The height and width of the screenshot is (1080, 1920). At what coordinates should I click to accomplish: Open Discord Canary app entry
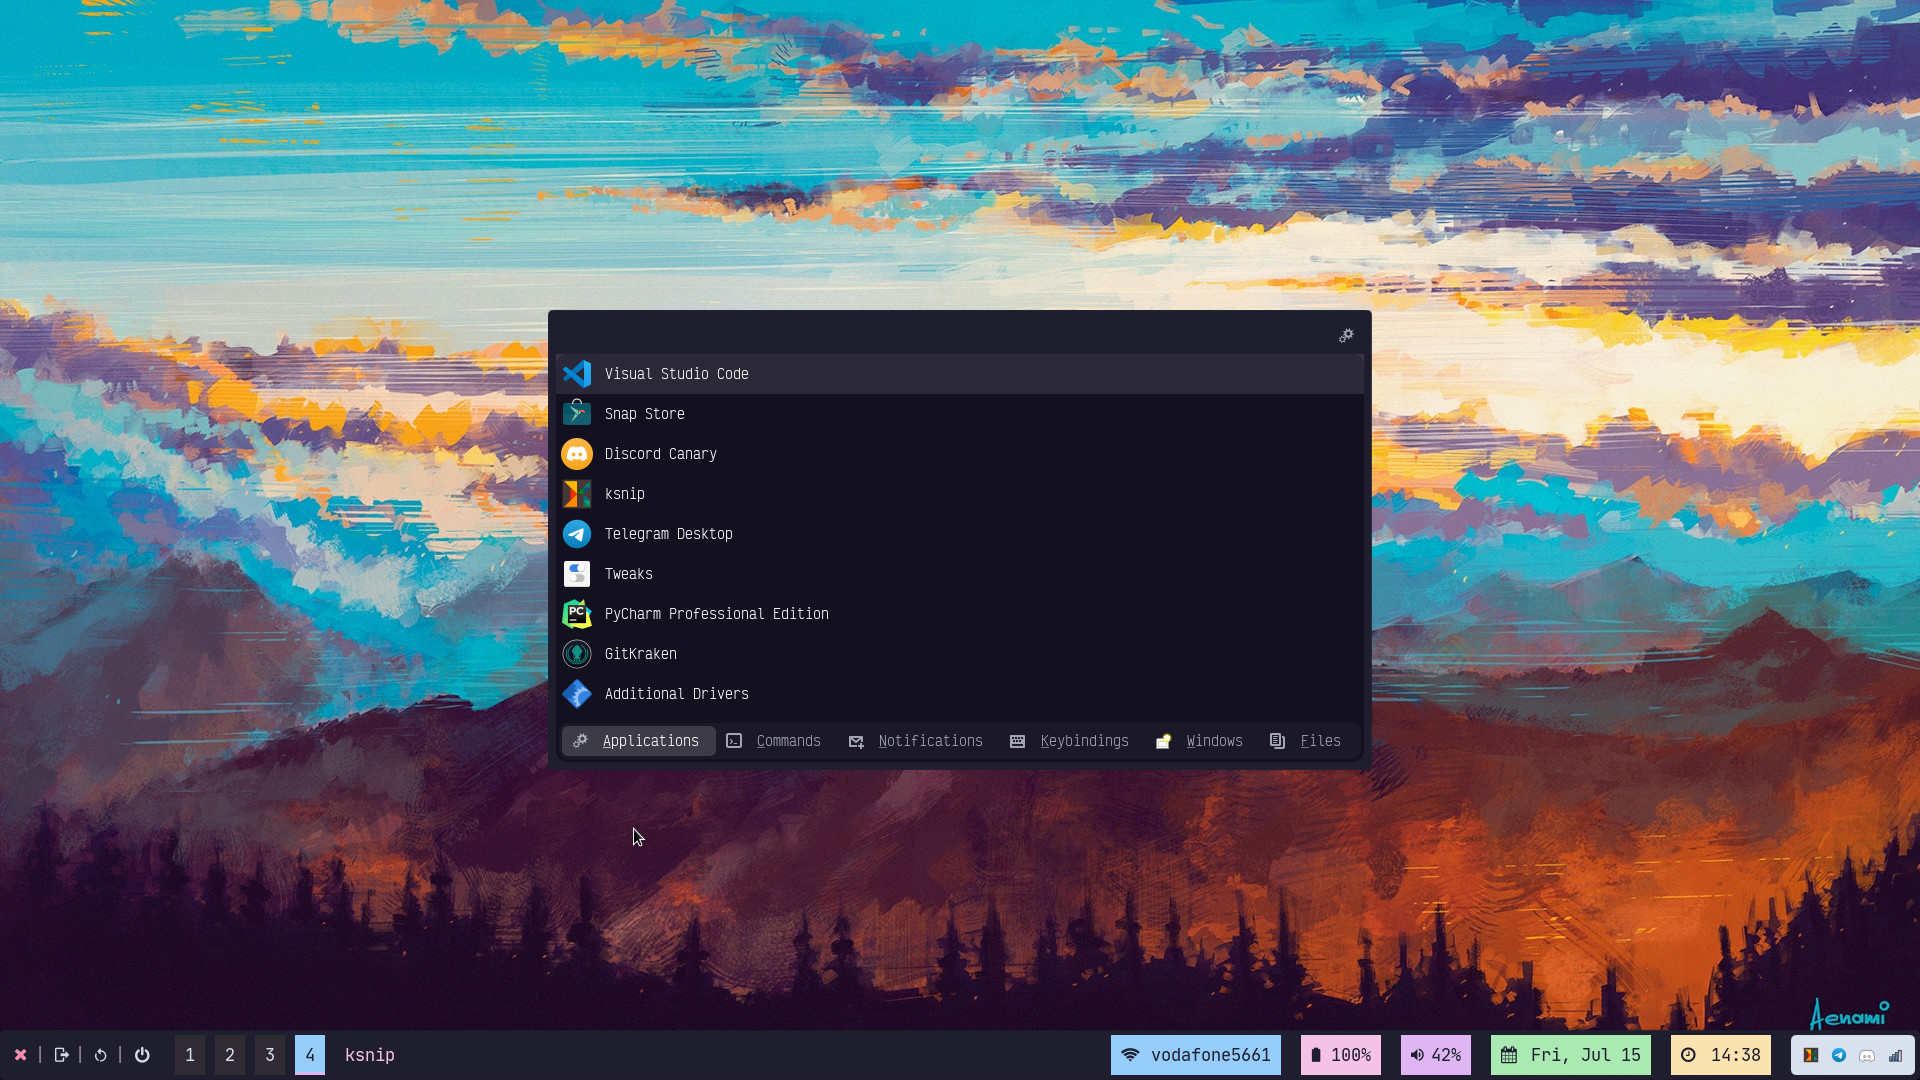coord(660,454)
